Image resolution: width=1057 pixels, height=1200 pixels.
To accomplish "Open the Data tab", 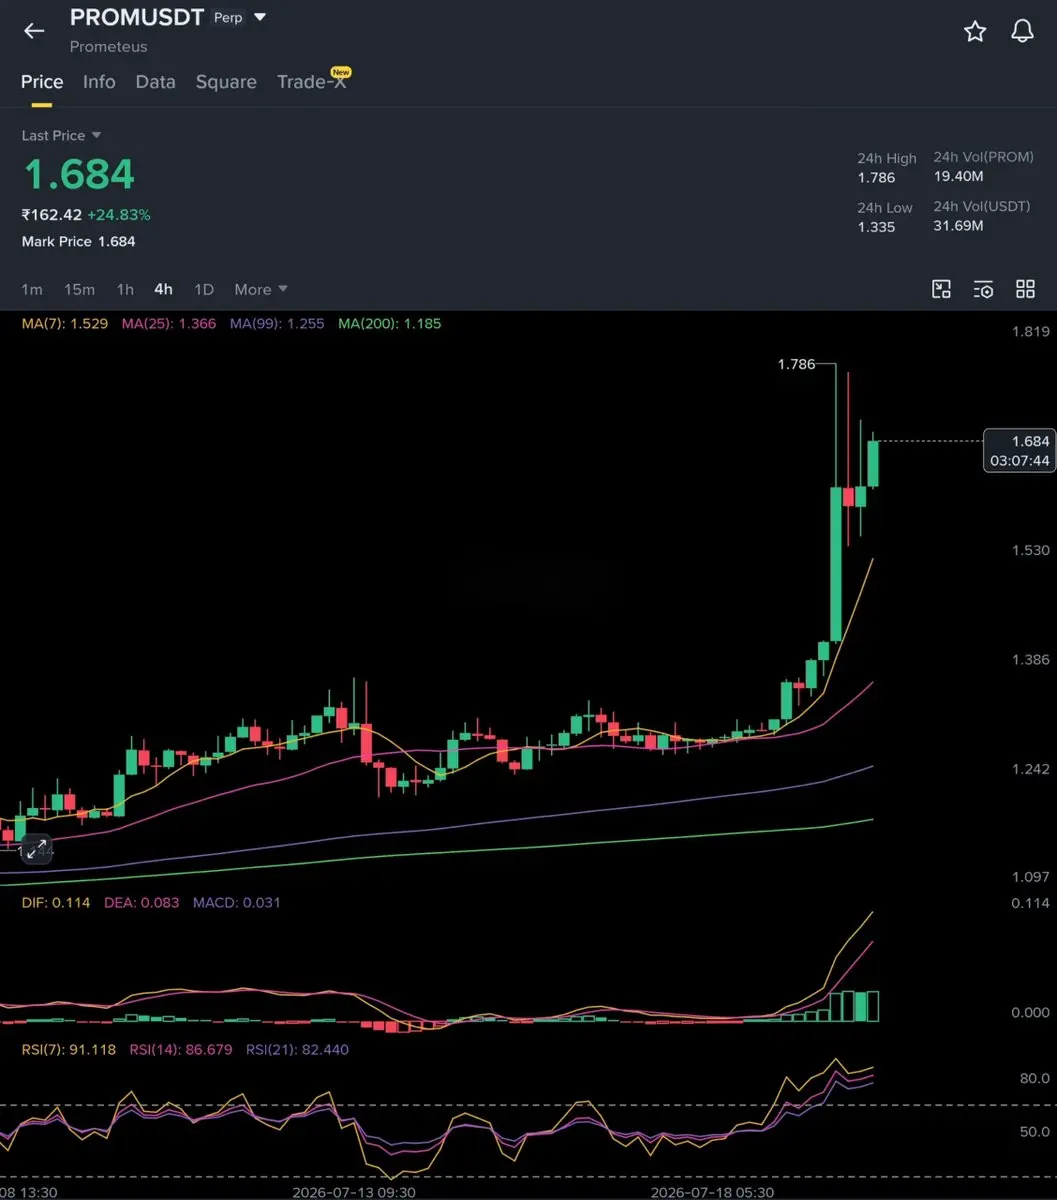I will tap(155, 82).
